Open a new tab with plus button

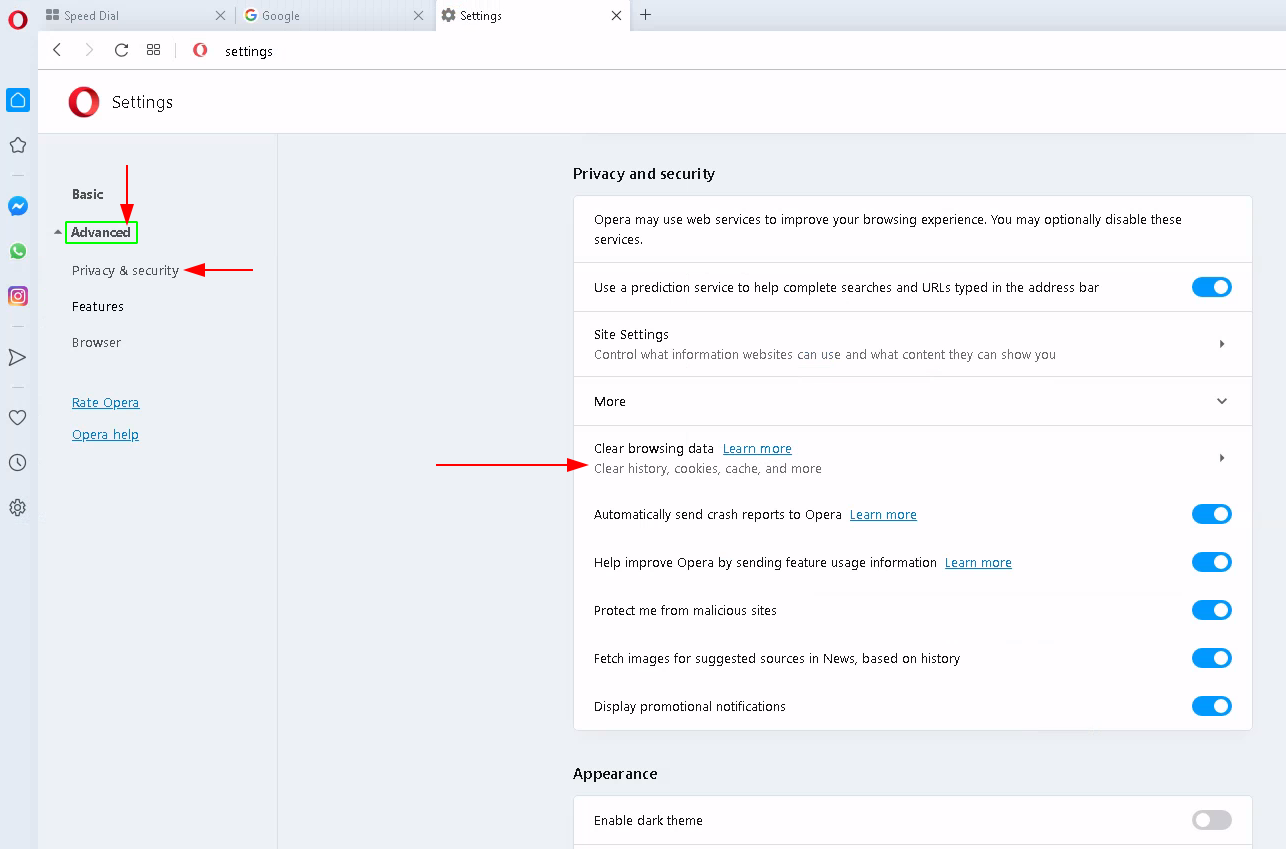click(645, 15)
